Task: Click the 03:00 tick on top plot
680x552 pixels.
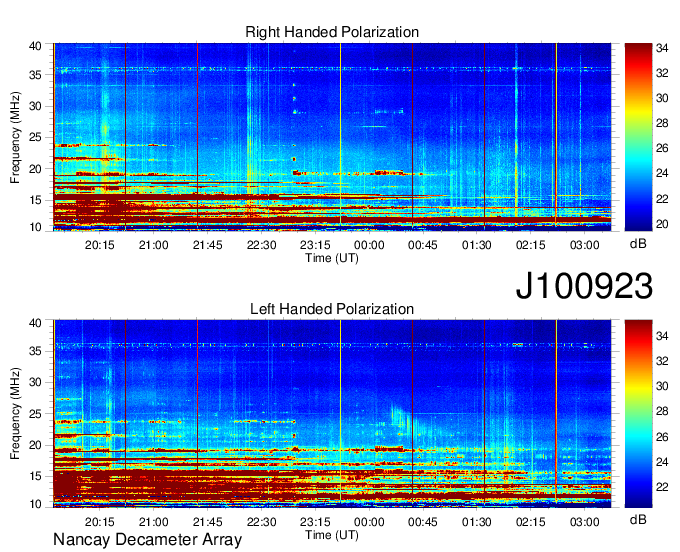Action: point(585,245)
